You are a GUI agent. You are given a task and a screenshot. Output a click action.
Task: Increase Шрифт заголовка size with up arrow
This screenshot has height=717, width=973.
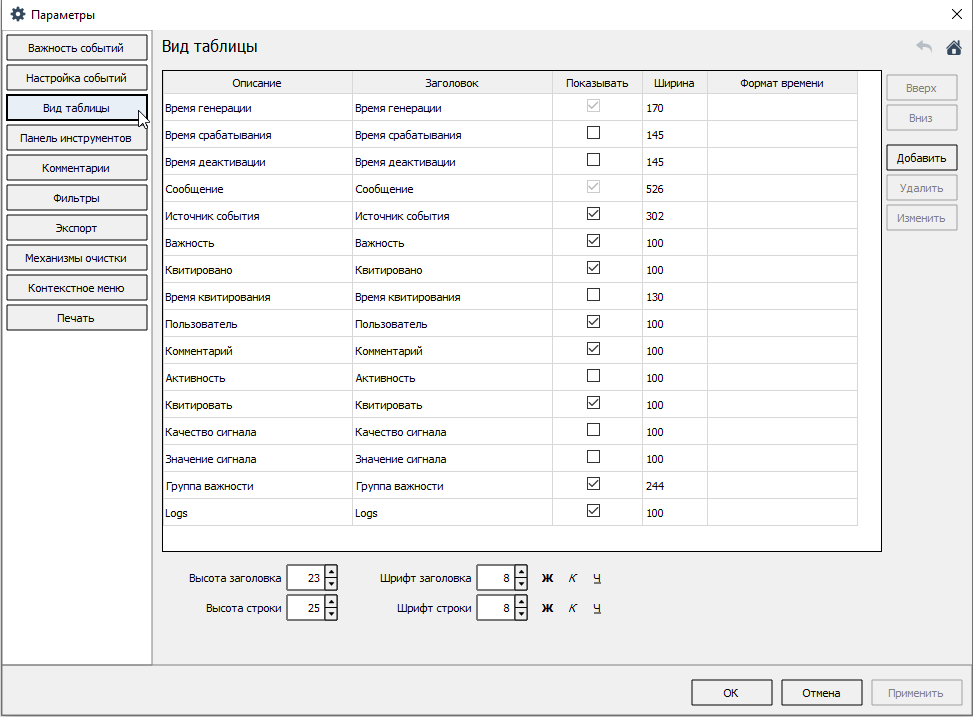(521, 572)
